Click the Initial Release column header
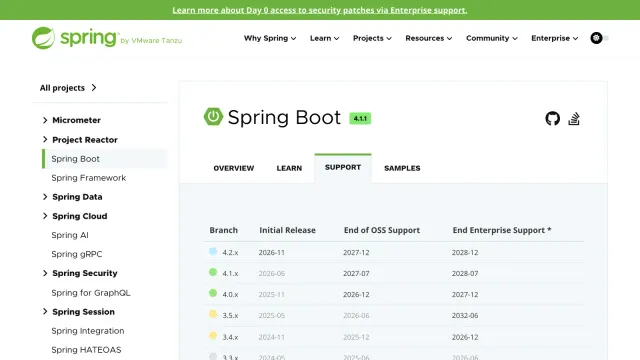 (287, 230)
